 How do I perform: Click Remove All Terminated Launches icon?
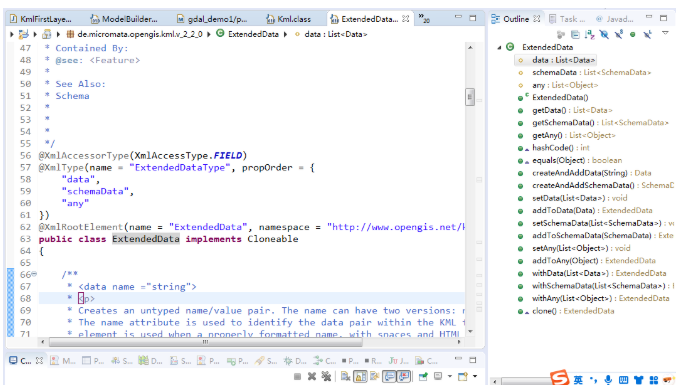point(326,377)
